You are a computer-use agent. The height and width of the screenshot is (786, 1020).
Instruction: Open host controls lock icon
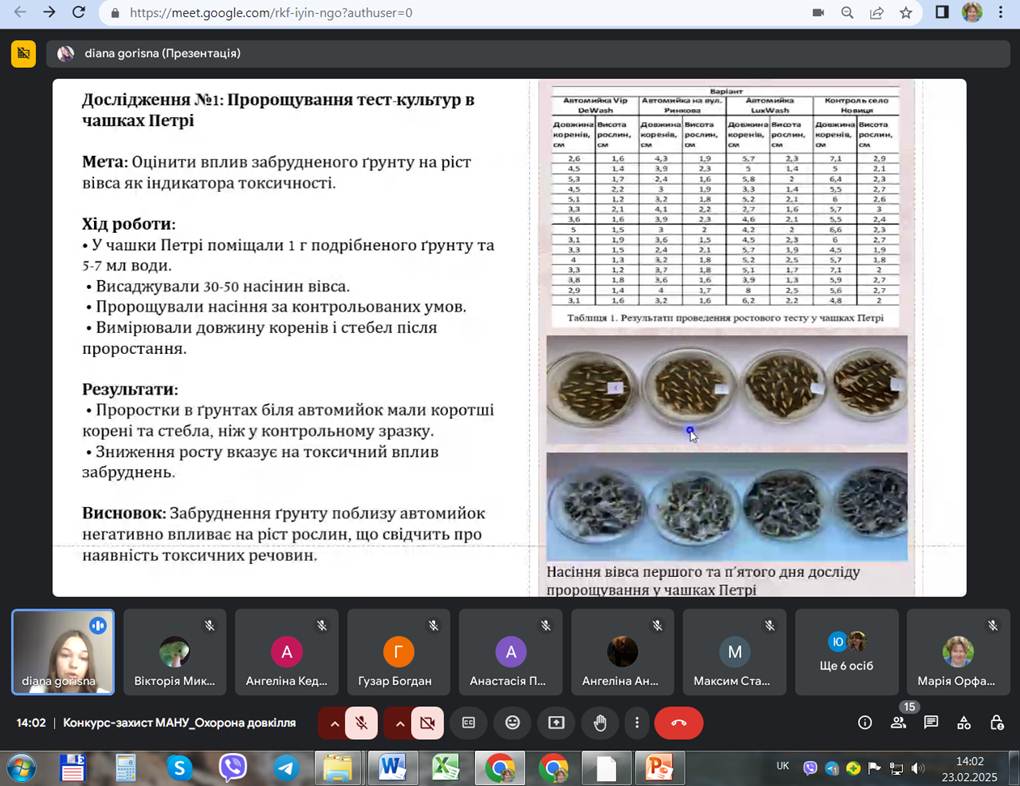996,723
